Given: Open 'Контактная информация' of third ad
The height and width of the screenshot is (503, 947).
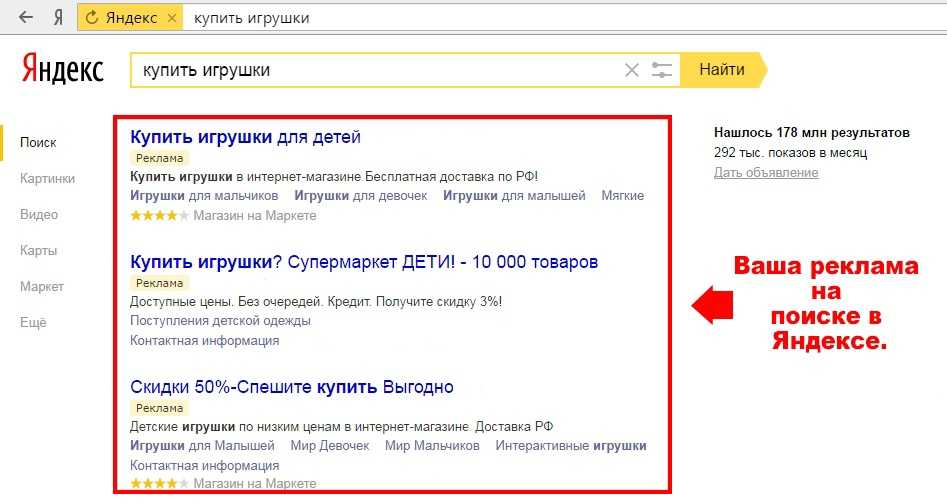Looking at the screenshot, I should [x=205, y=466].
